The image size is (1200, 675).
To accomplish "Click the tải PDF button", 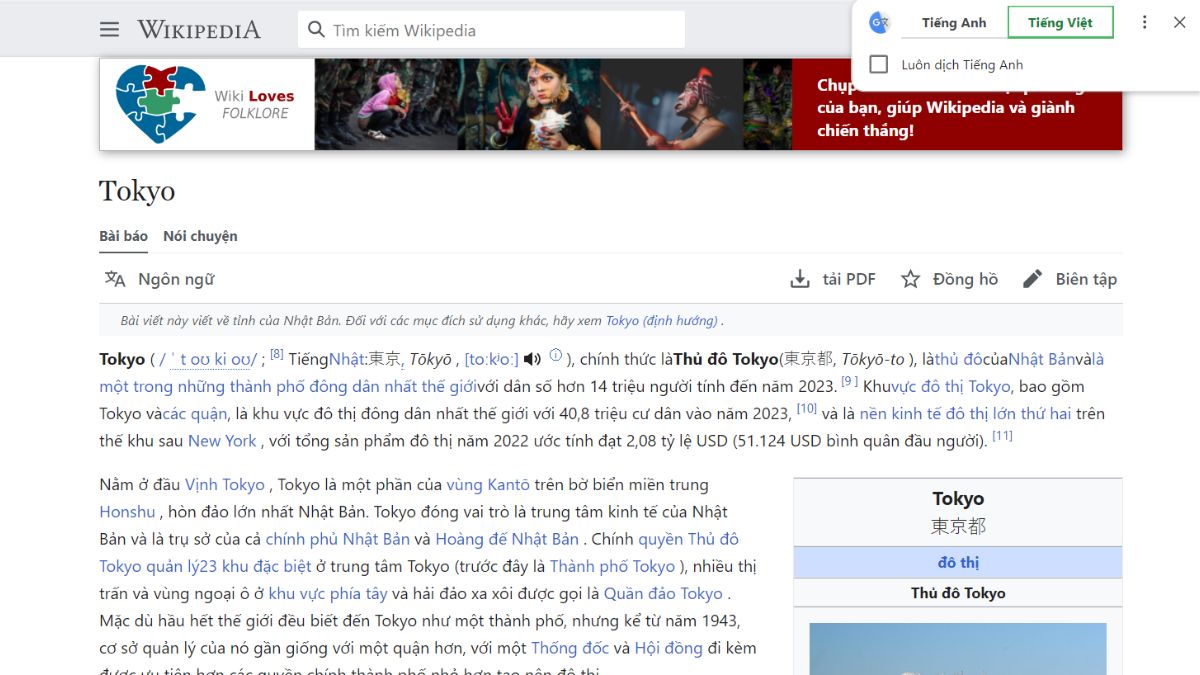I will [x=832, y=279].
